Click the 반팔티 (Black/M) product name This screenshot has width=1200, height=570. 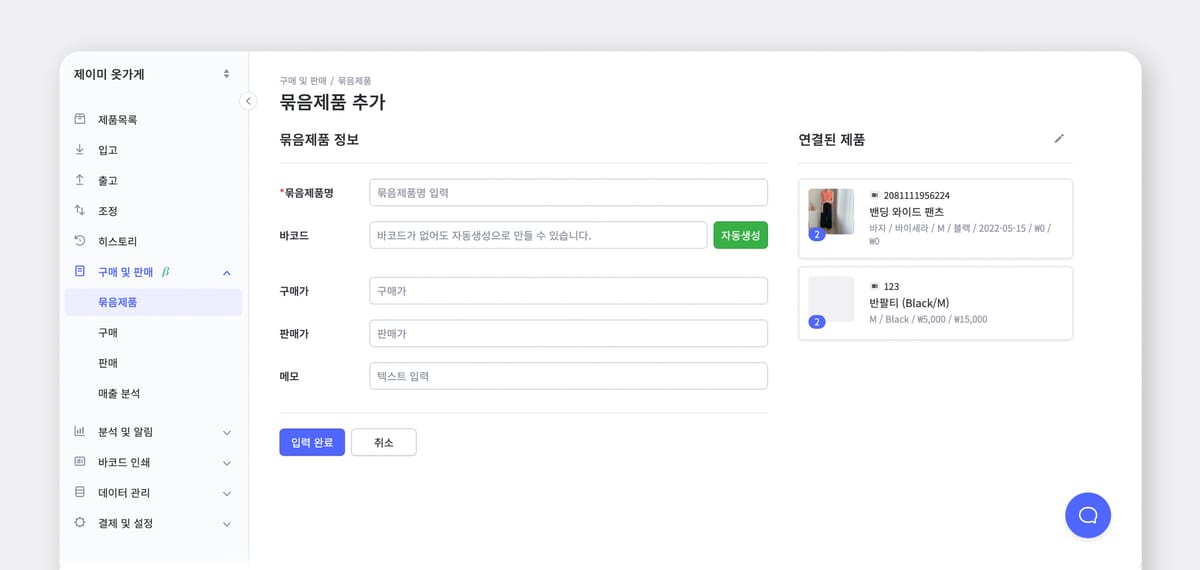point(909,303)
